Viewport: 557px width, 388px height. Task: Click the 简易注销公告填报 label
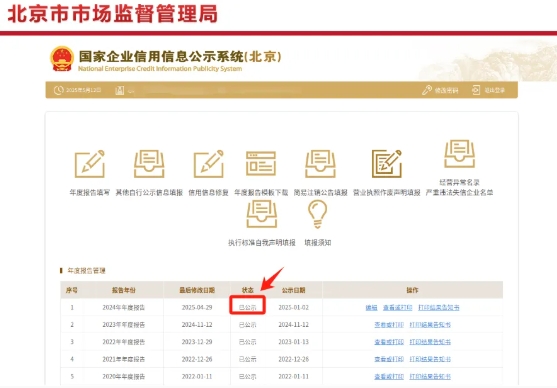[x=320, y=193]
